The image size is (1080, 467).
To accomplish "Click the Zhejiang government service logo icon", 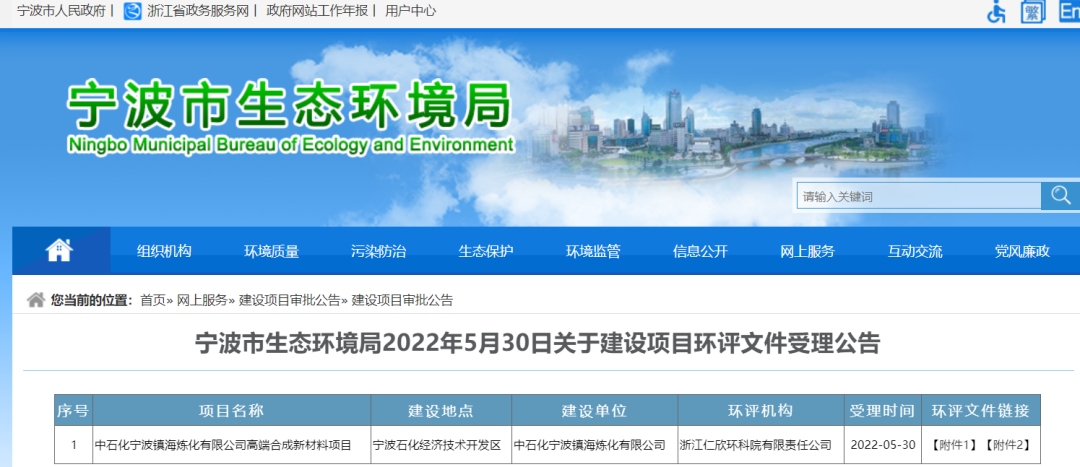I will click(132, 12).
